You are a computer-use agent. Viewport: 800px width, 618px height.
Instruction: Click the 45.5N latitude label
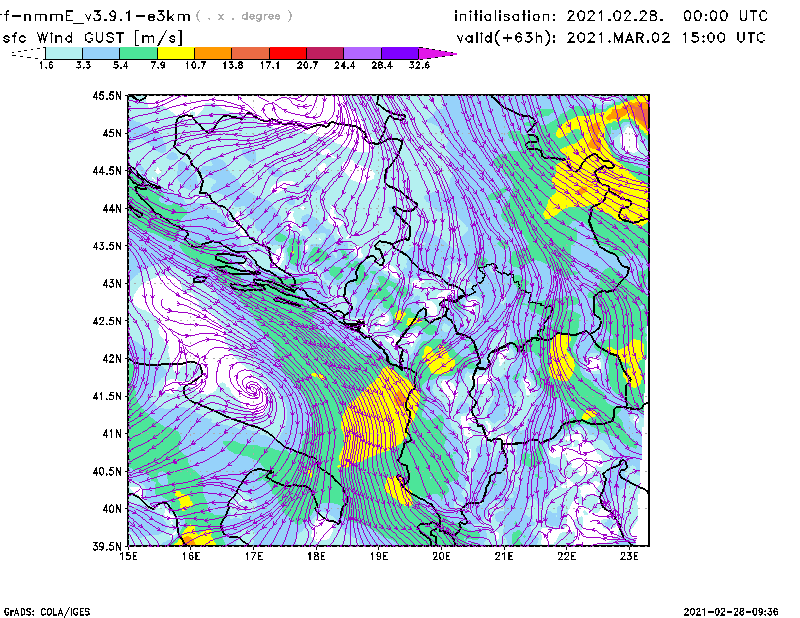107,95
